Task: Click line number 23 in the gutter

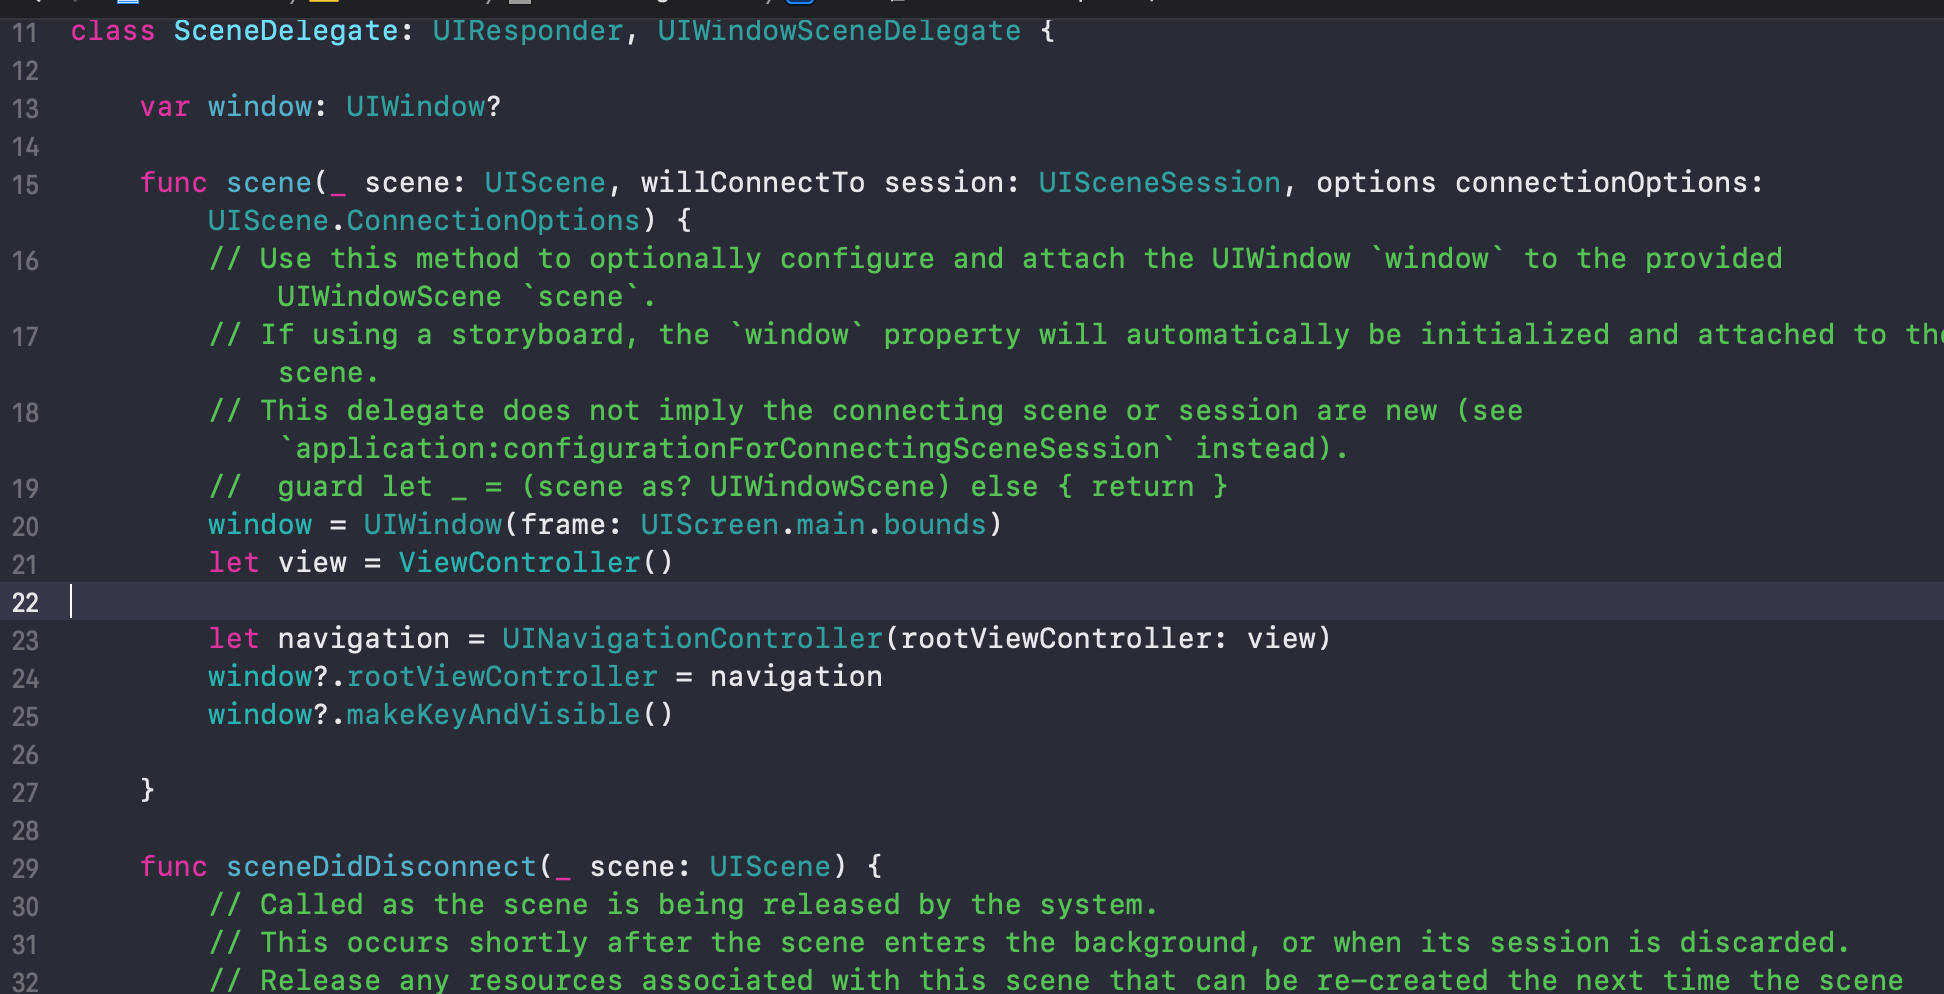Action: pyautogui.click(x=25, y=641)
